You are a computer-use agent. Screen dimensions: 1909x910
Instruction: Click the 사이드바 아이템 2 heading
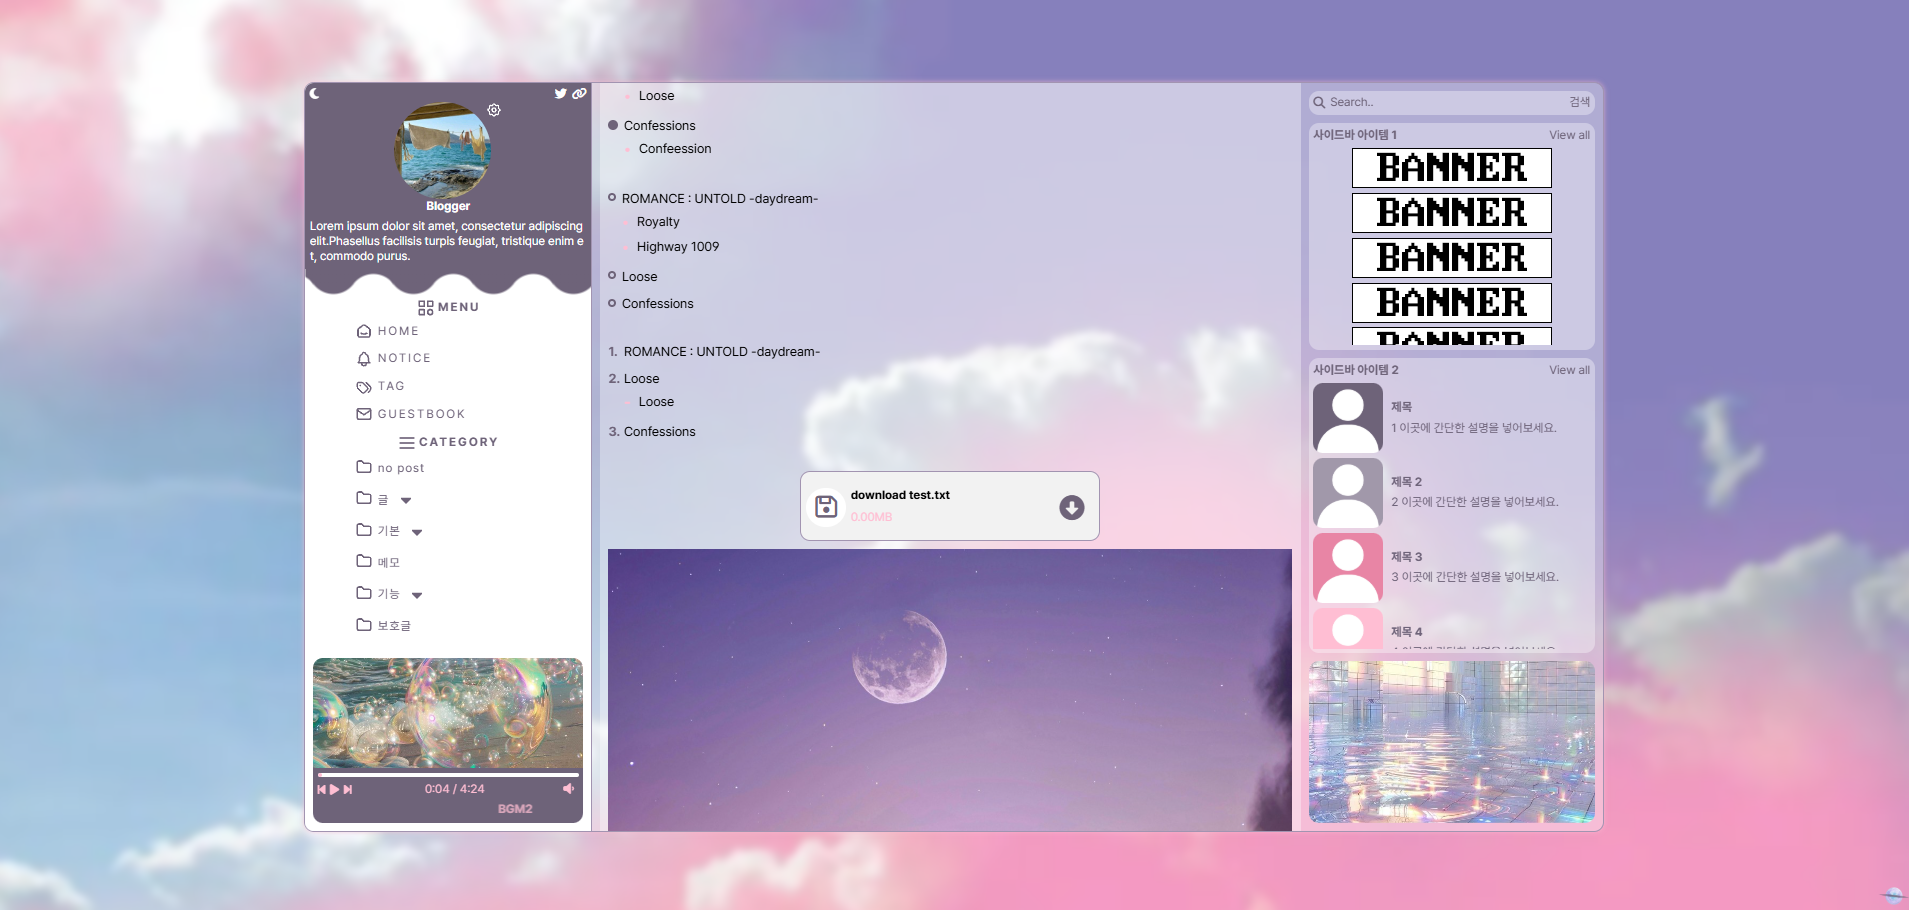point(1356,370)
